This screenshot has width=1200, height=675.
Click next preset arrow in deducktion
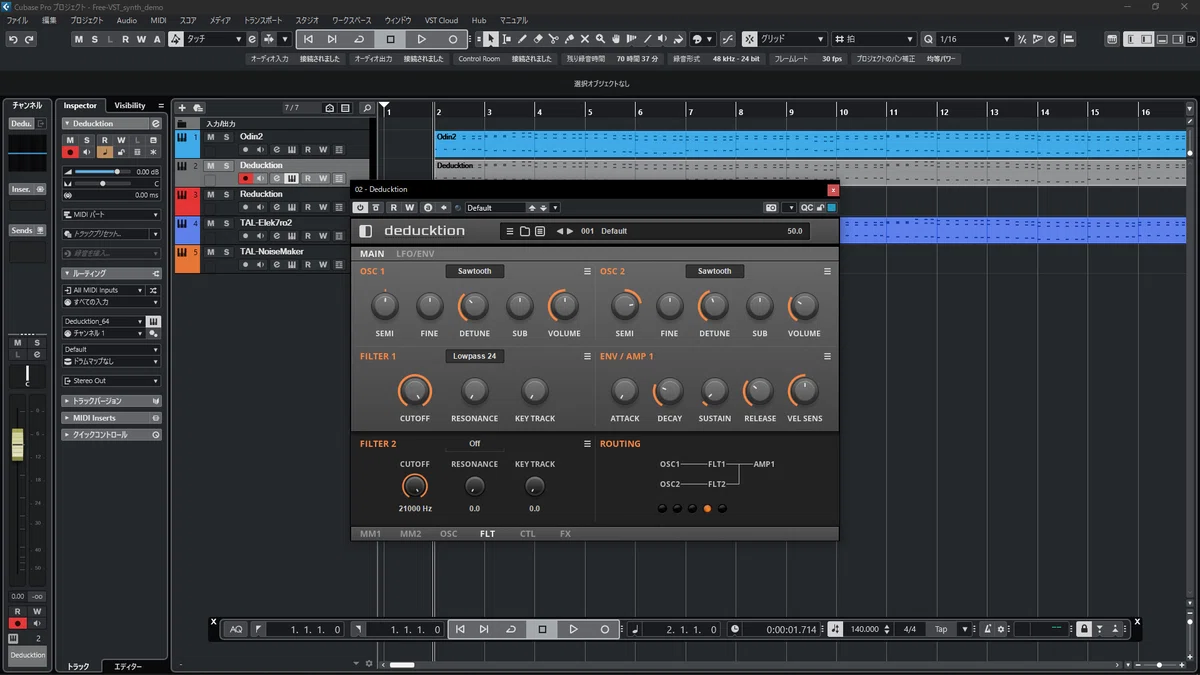pos(570,231)
